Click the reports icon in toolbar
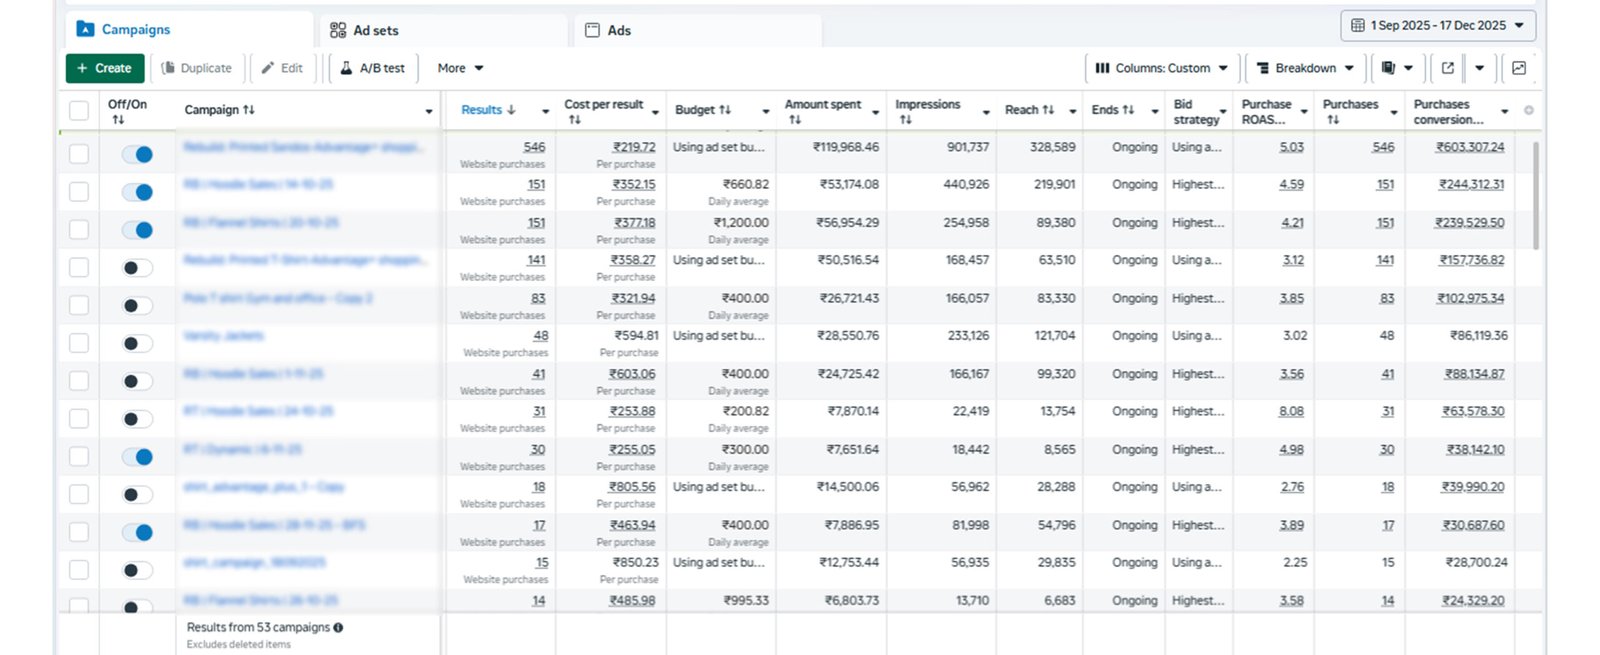Screen dimensions: 1600x655 (1389, 68)
